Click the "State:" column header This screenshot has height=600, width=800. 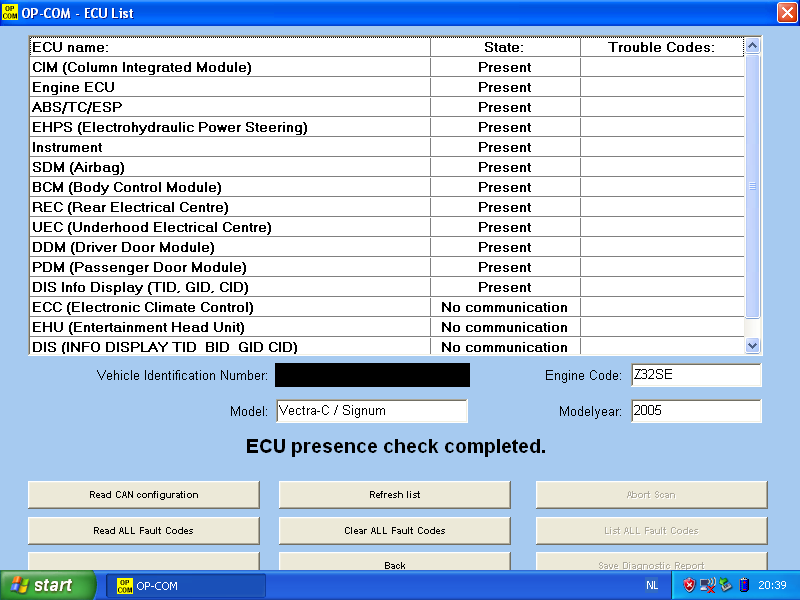[505, 47]
